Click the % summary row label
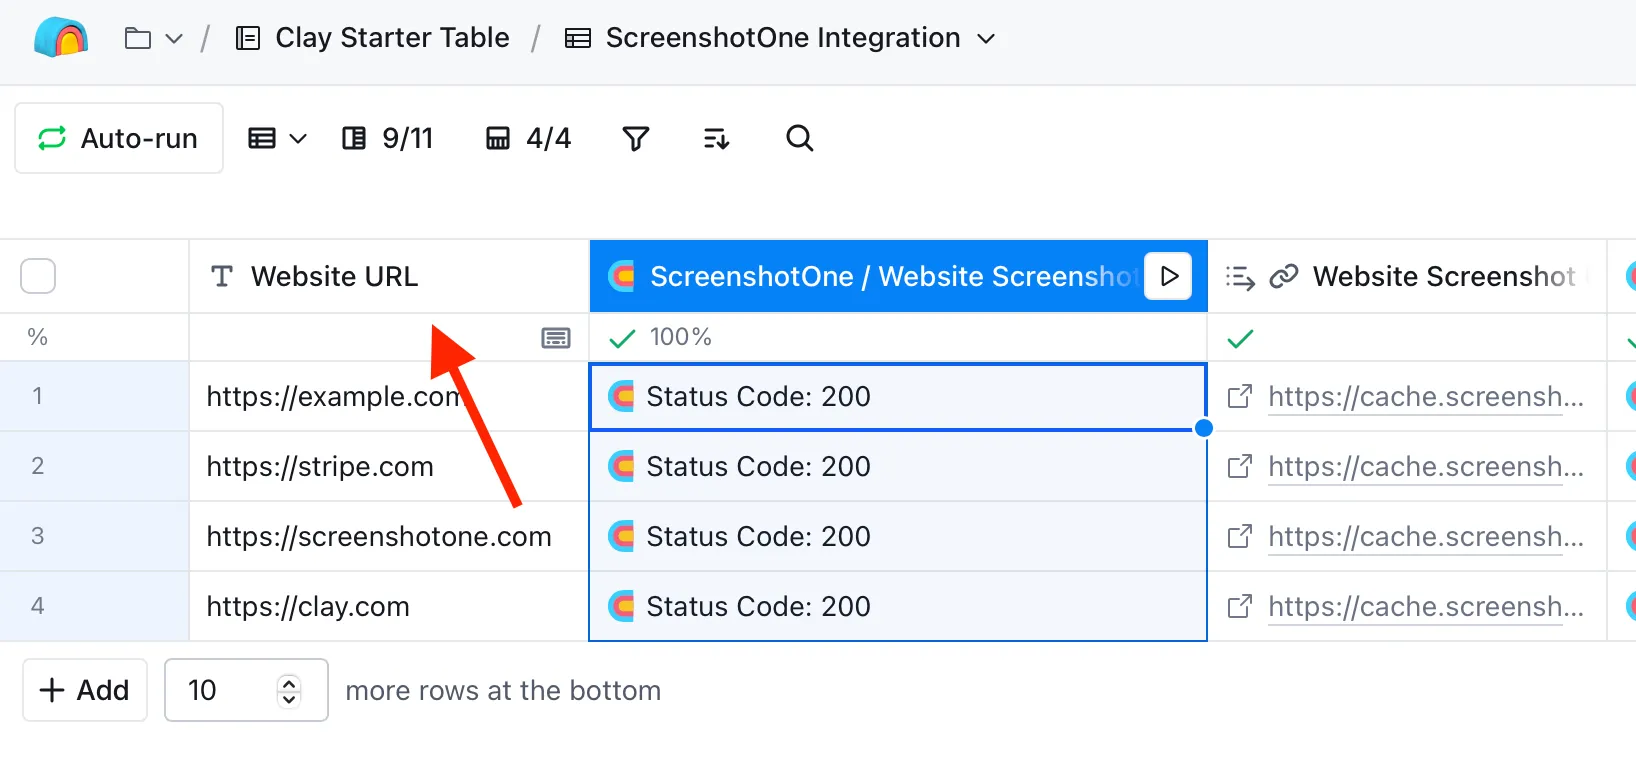Image resolution: width=1636 pixels, height=782 pixels. 38,337
